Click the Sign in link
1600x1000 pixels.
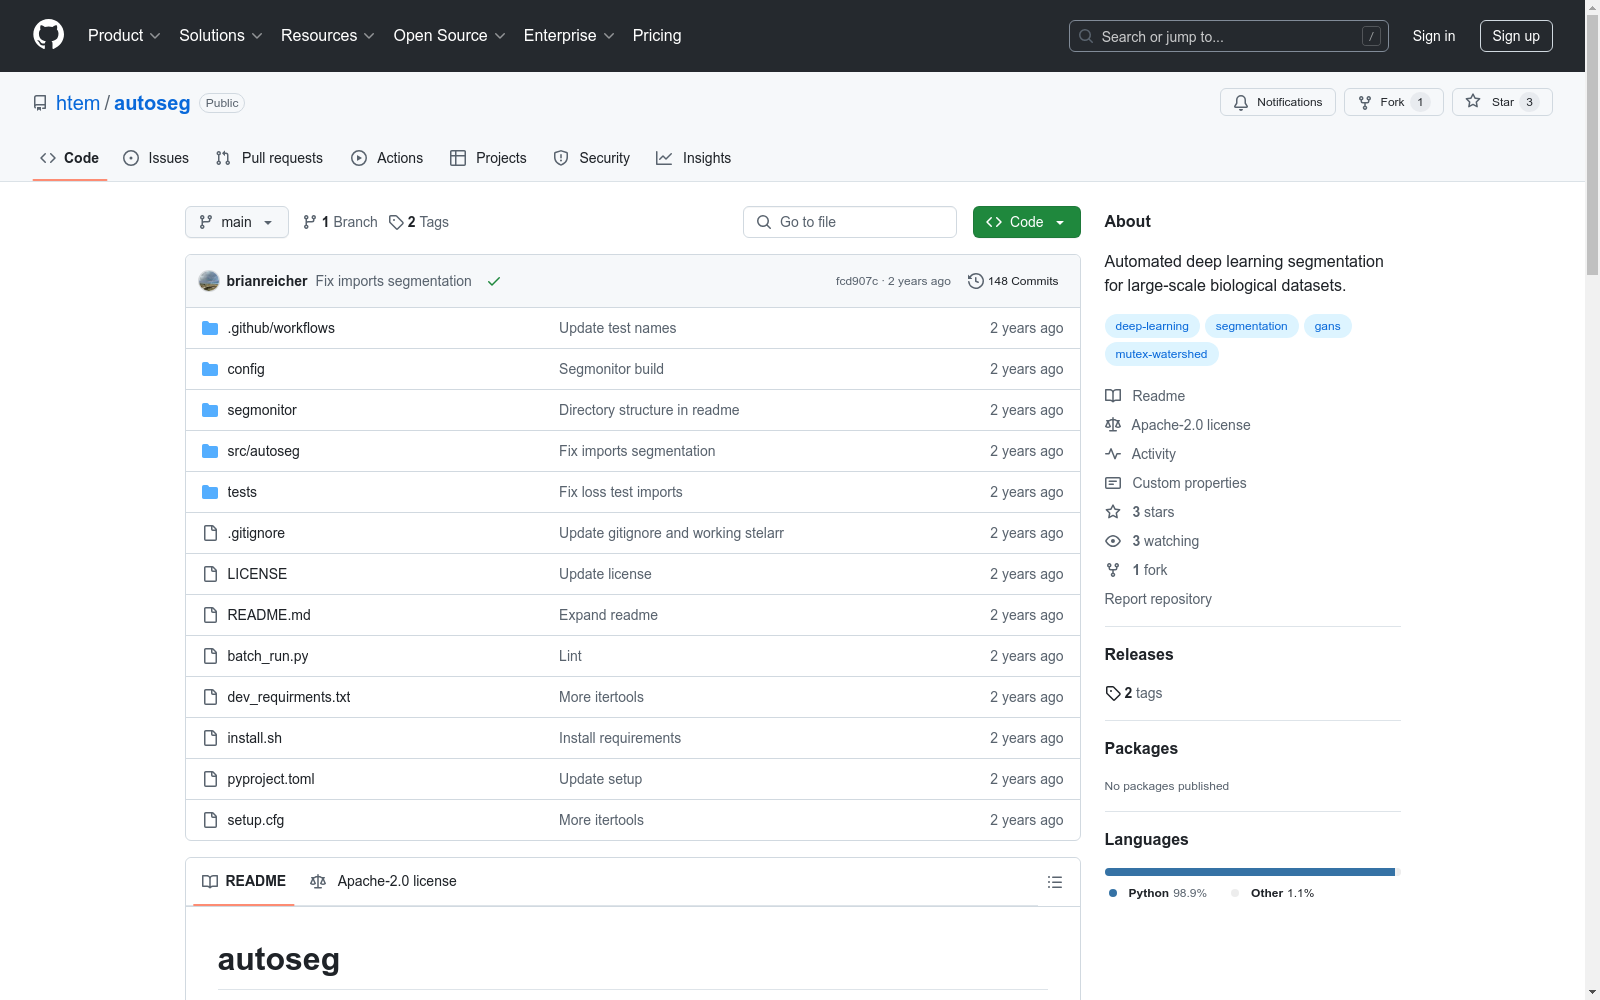[x=1434, y=36]
